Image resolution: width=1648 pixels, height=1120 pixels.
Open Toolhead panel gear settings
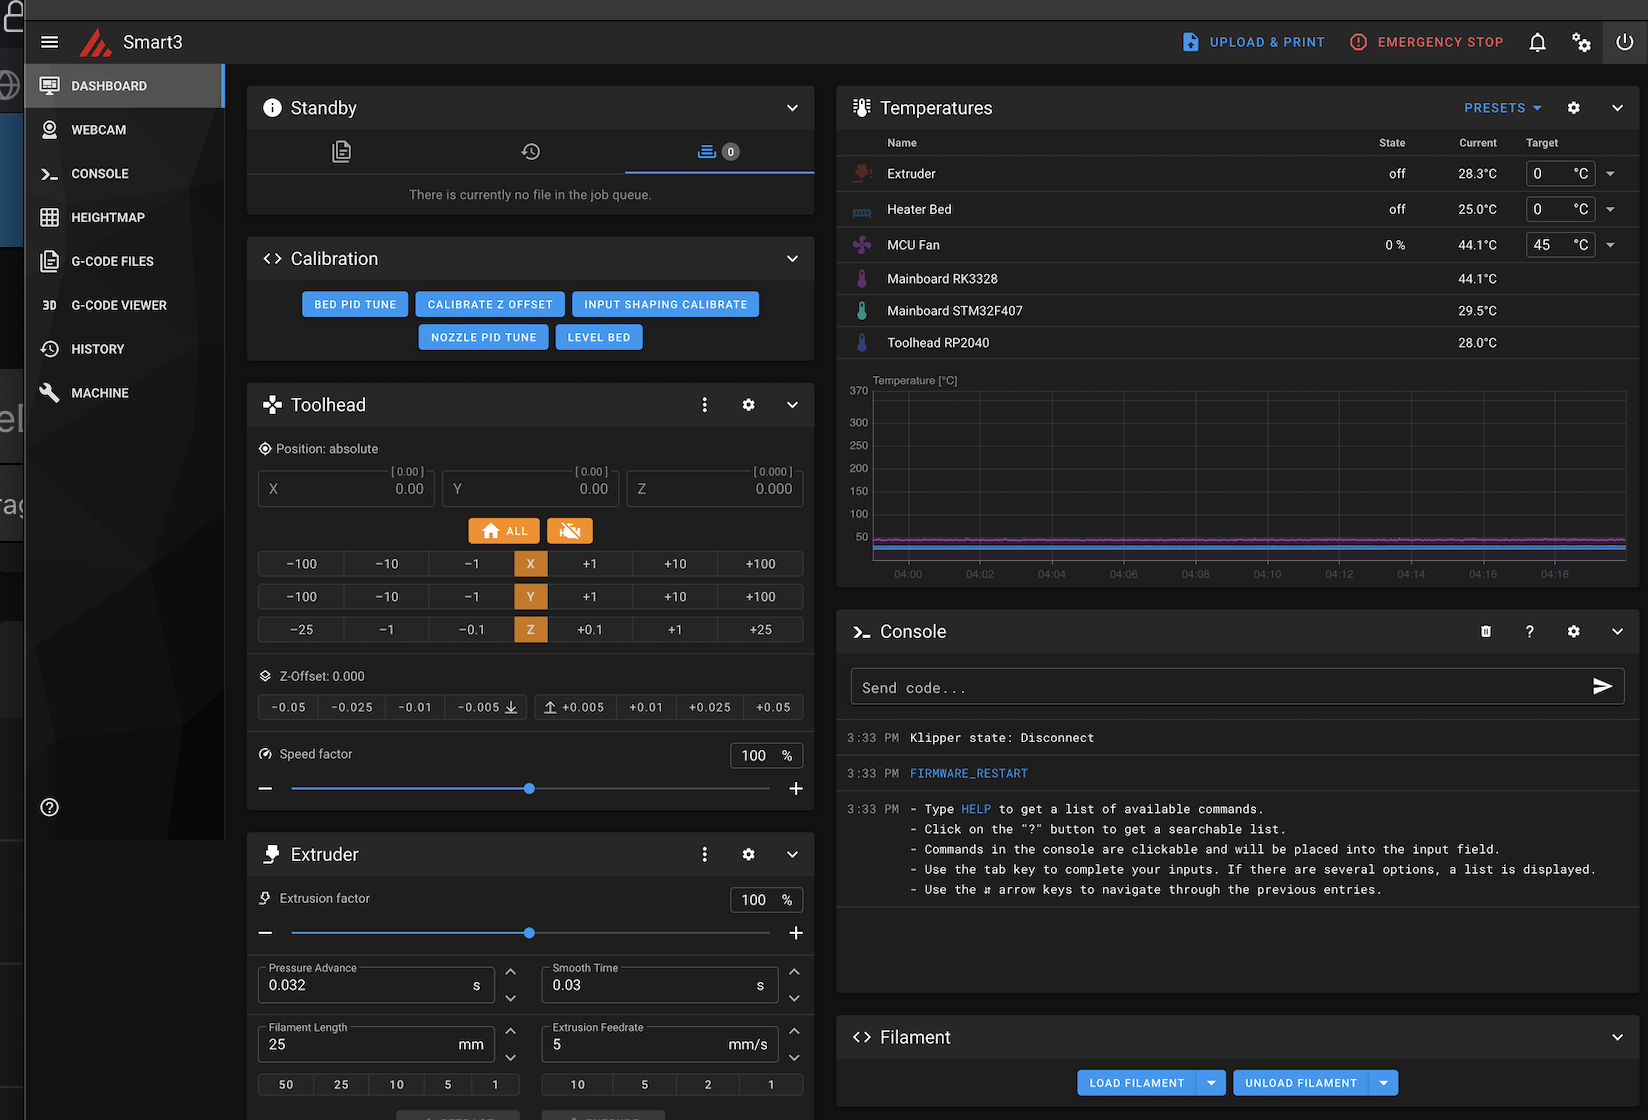tap(748, 405)
